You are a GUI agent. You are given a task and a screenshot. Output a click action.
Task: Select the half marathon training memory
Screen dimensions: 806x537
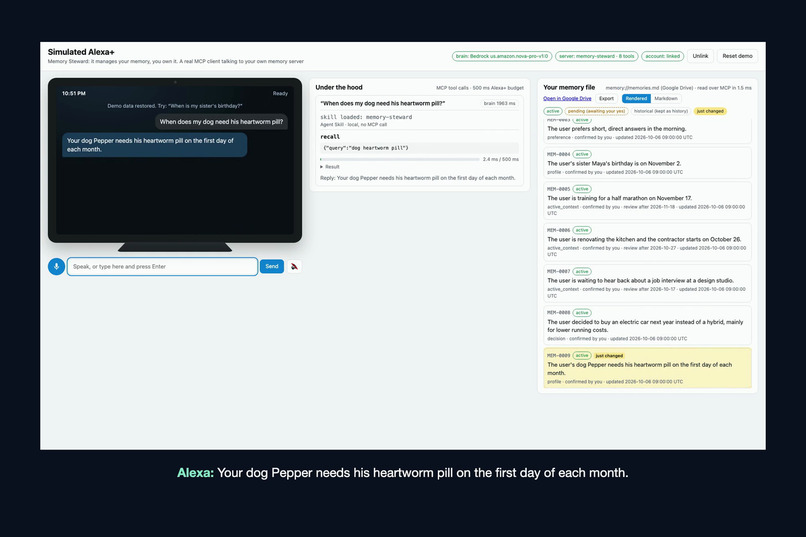tap(647, 201)
